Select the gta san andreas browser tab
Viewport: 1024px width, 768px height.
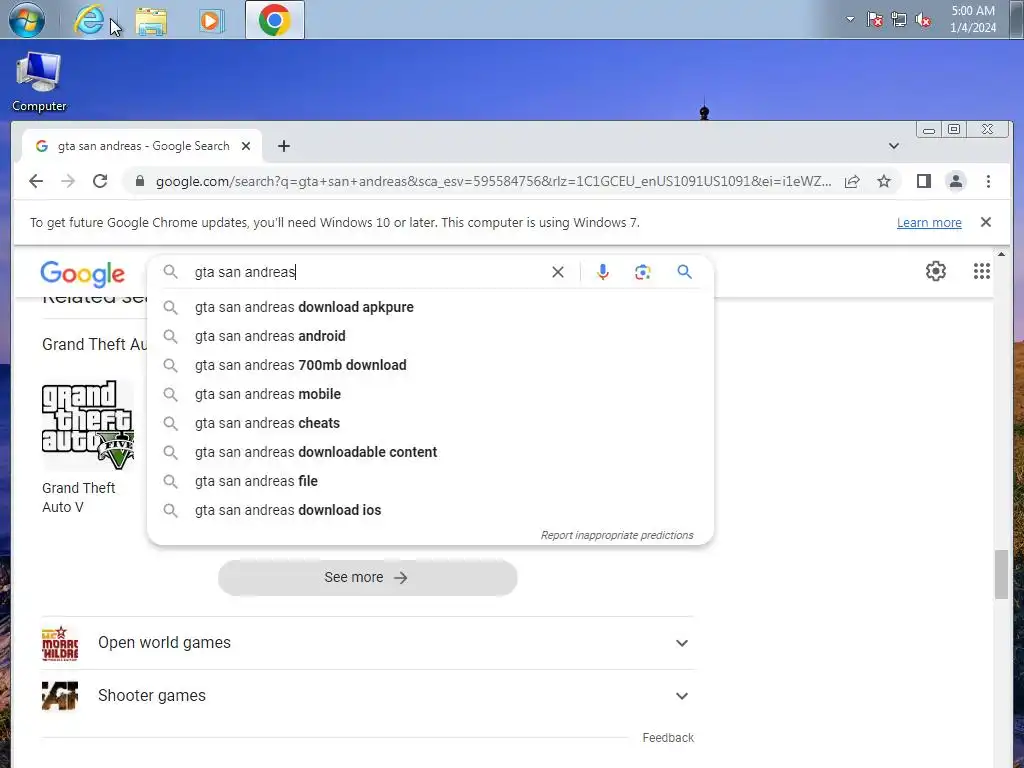(143, 146)
